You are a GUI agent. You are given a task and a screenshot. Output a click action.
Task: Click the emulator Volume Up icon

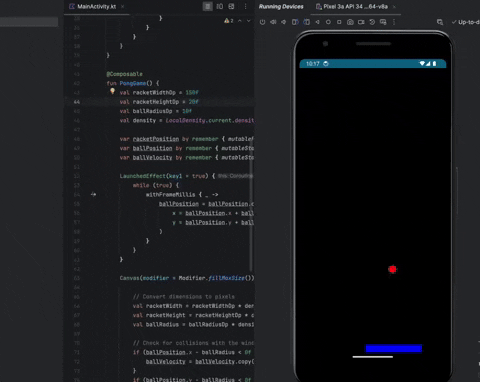tap(273, 22)
